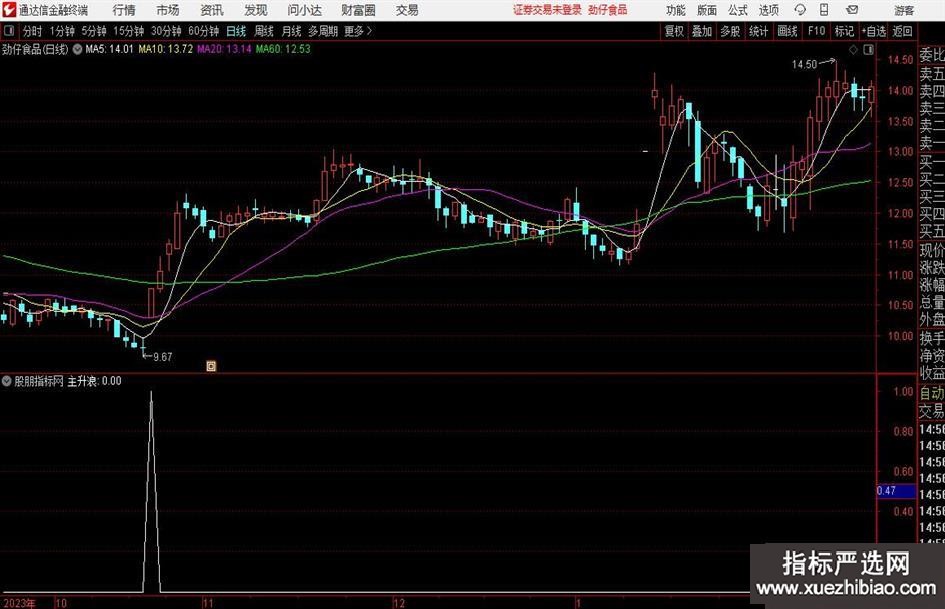Expand the 股朋指标网 sub-indicator dropdown arrow
Viewport: 945px width, 609px height.
coord(7,381)
